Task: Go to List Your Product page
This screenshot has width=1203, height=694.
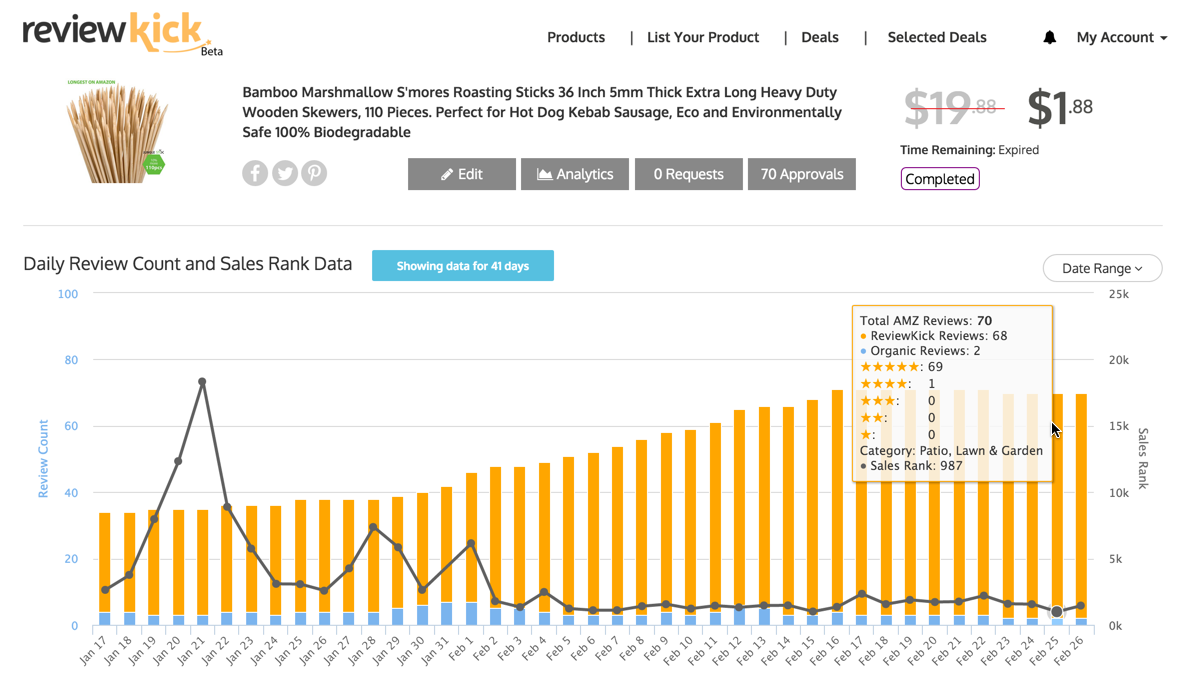Action: (703, 37)
